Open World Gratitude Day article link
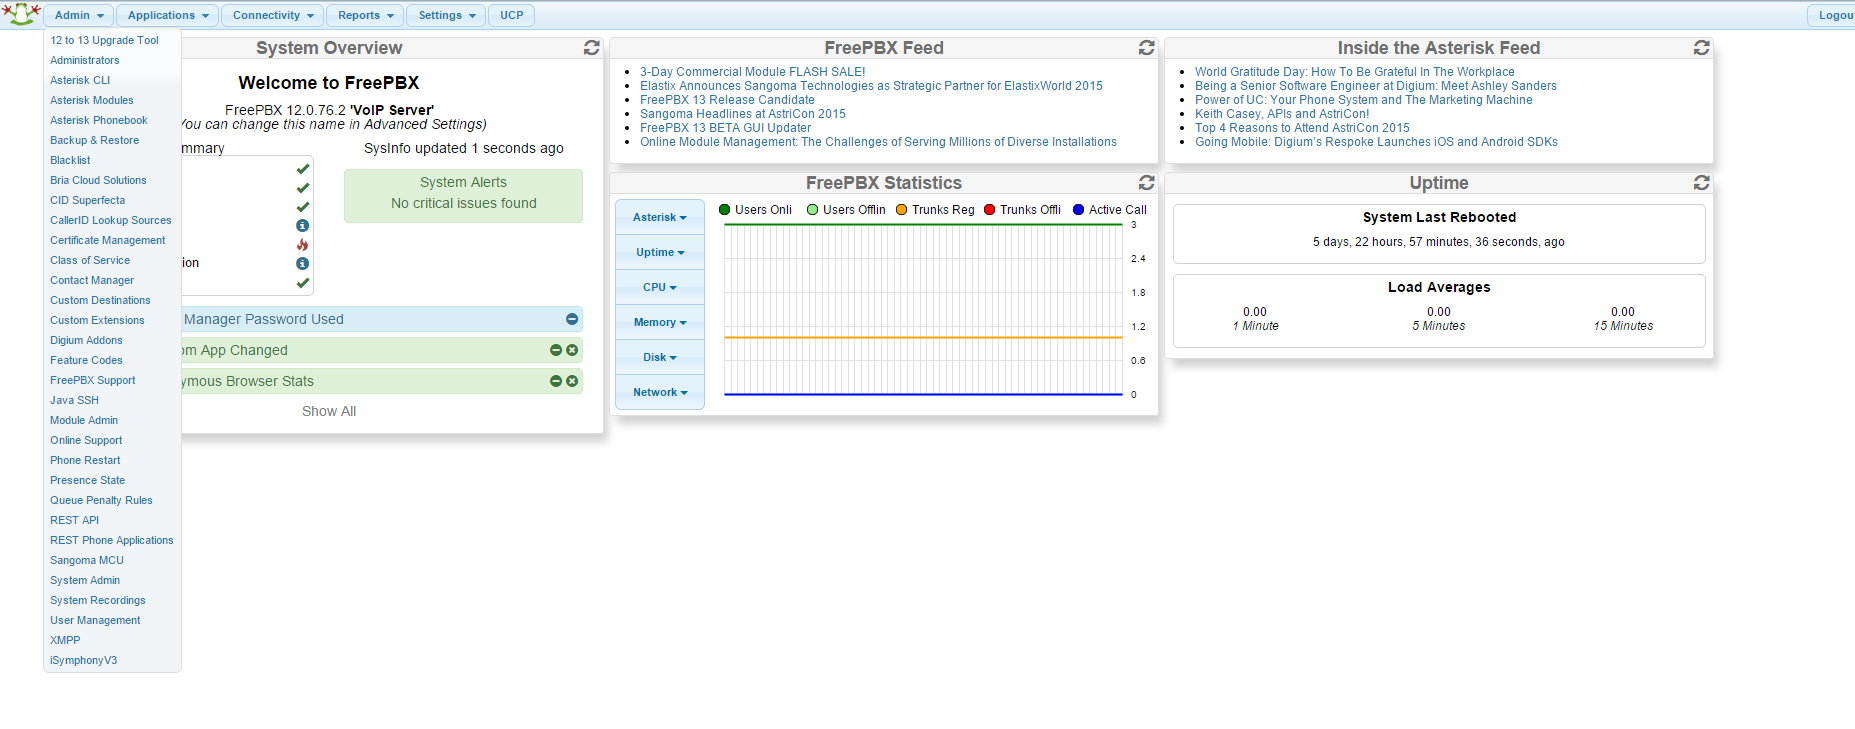1855x729 pixels. click(x=1354, y=72)
